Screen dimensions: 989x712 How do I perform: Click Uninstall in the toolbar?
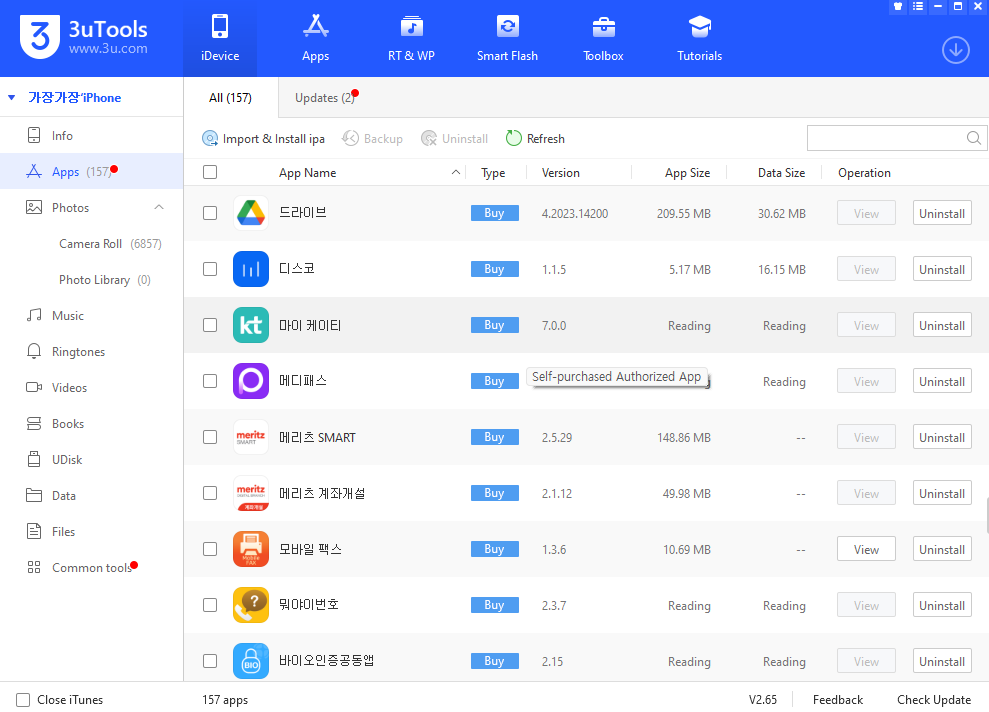[x=455, y=138]
